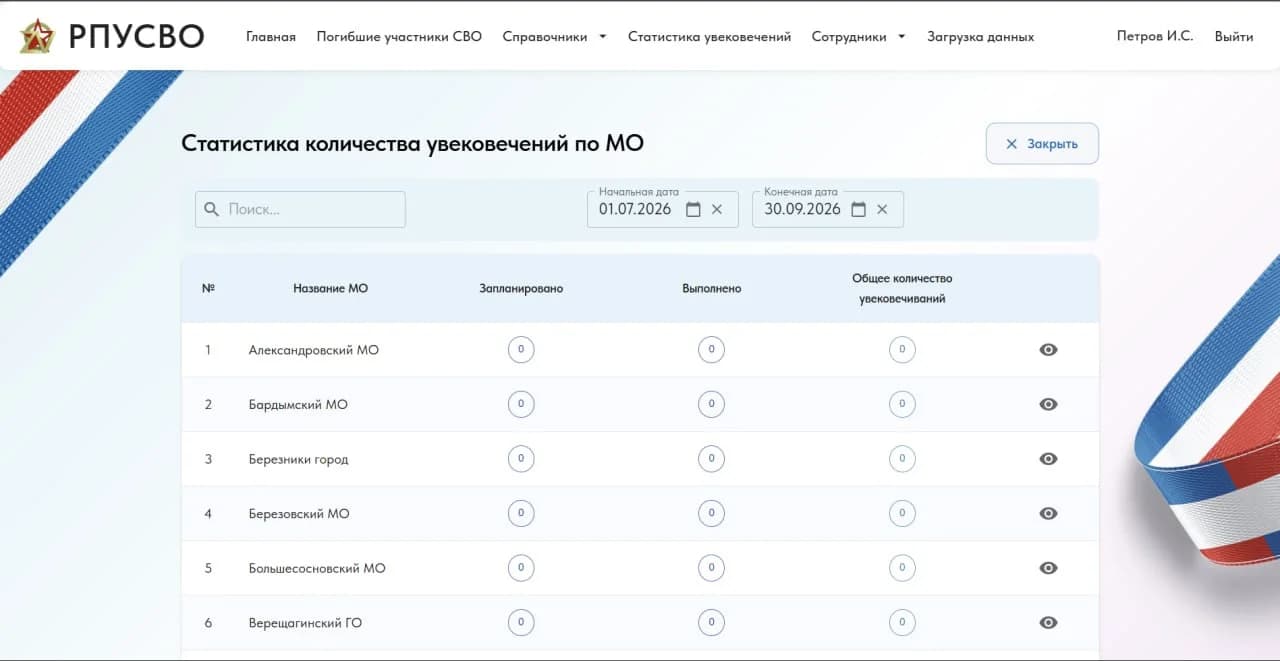Select the Бардымский МО name
The height and width of the screenshot is (661, 1280).
pyautogui.click(x=298, y=404)
